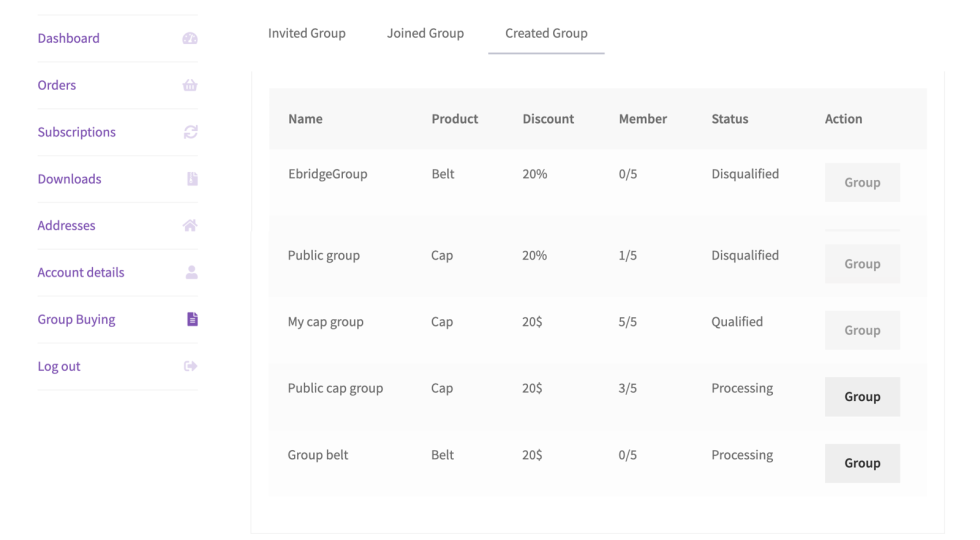This screenshot has width=980, height=540.
Task: Click the Log out arrow icon
Action: click(190, 366)
